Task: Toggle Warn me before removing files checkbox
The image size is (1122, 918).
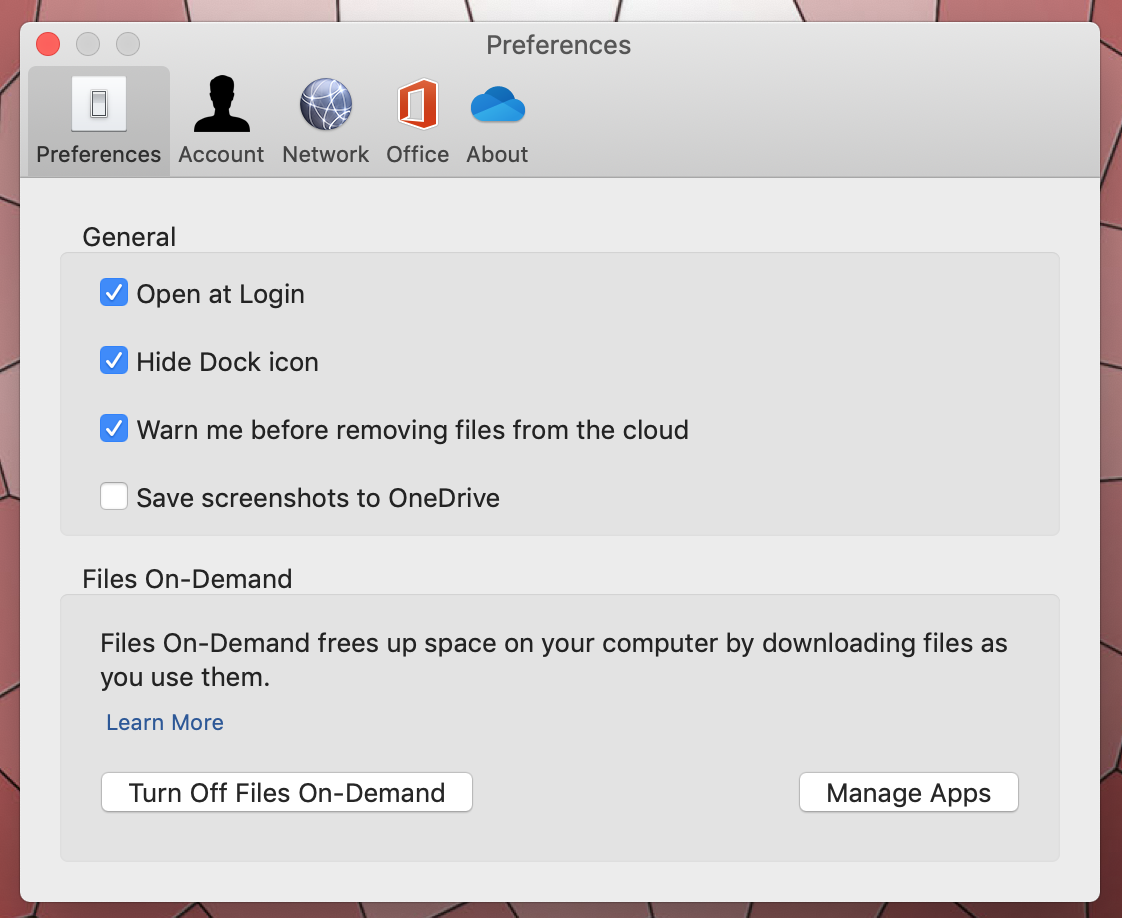Action: [x=114, y=429]
